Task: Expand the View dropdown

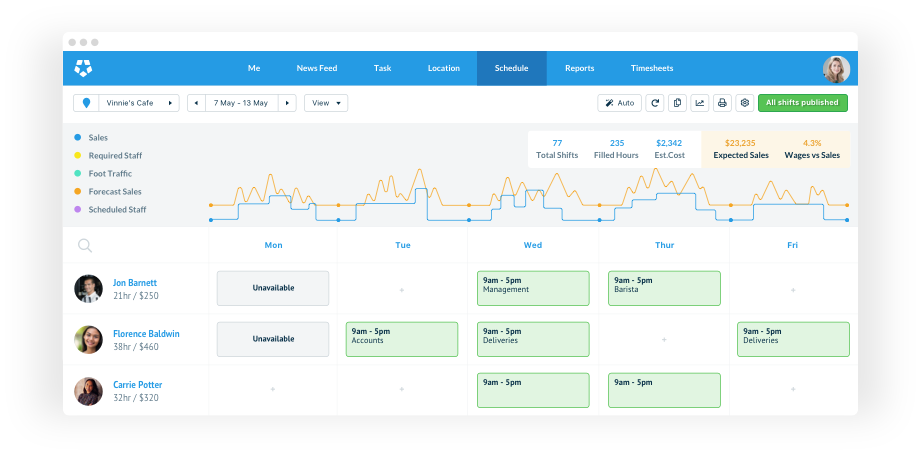Action: click(x=326, y=103)
